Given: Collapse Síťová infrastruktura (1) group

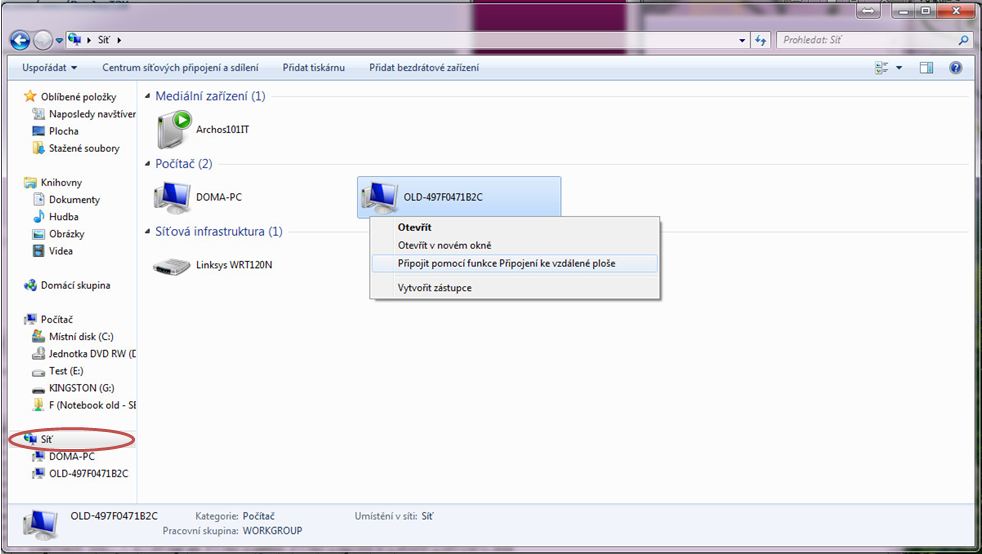Looking at the screenshot, I should pos(148,232).
